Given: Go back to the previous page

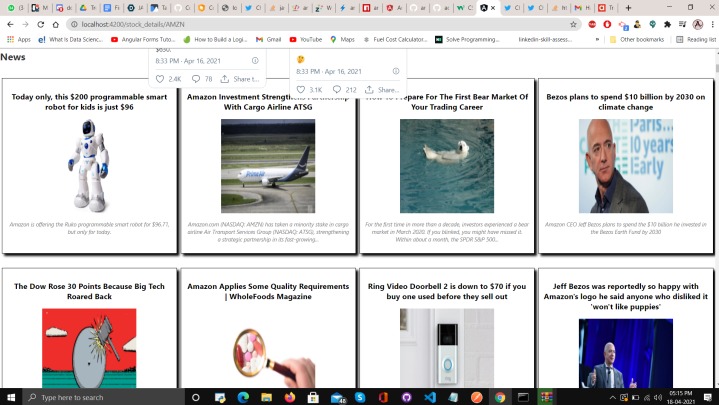Looking at the screenshot, I should [x=10, y=24].
